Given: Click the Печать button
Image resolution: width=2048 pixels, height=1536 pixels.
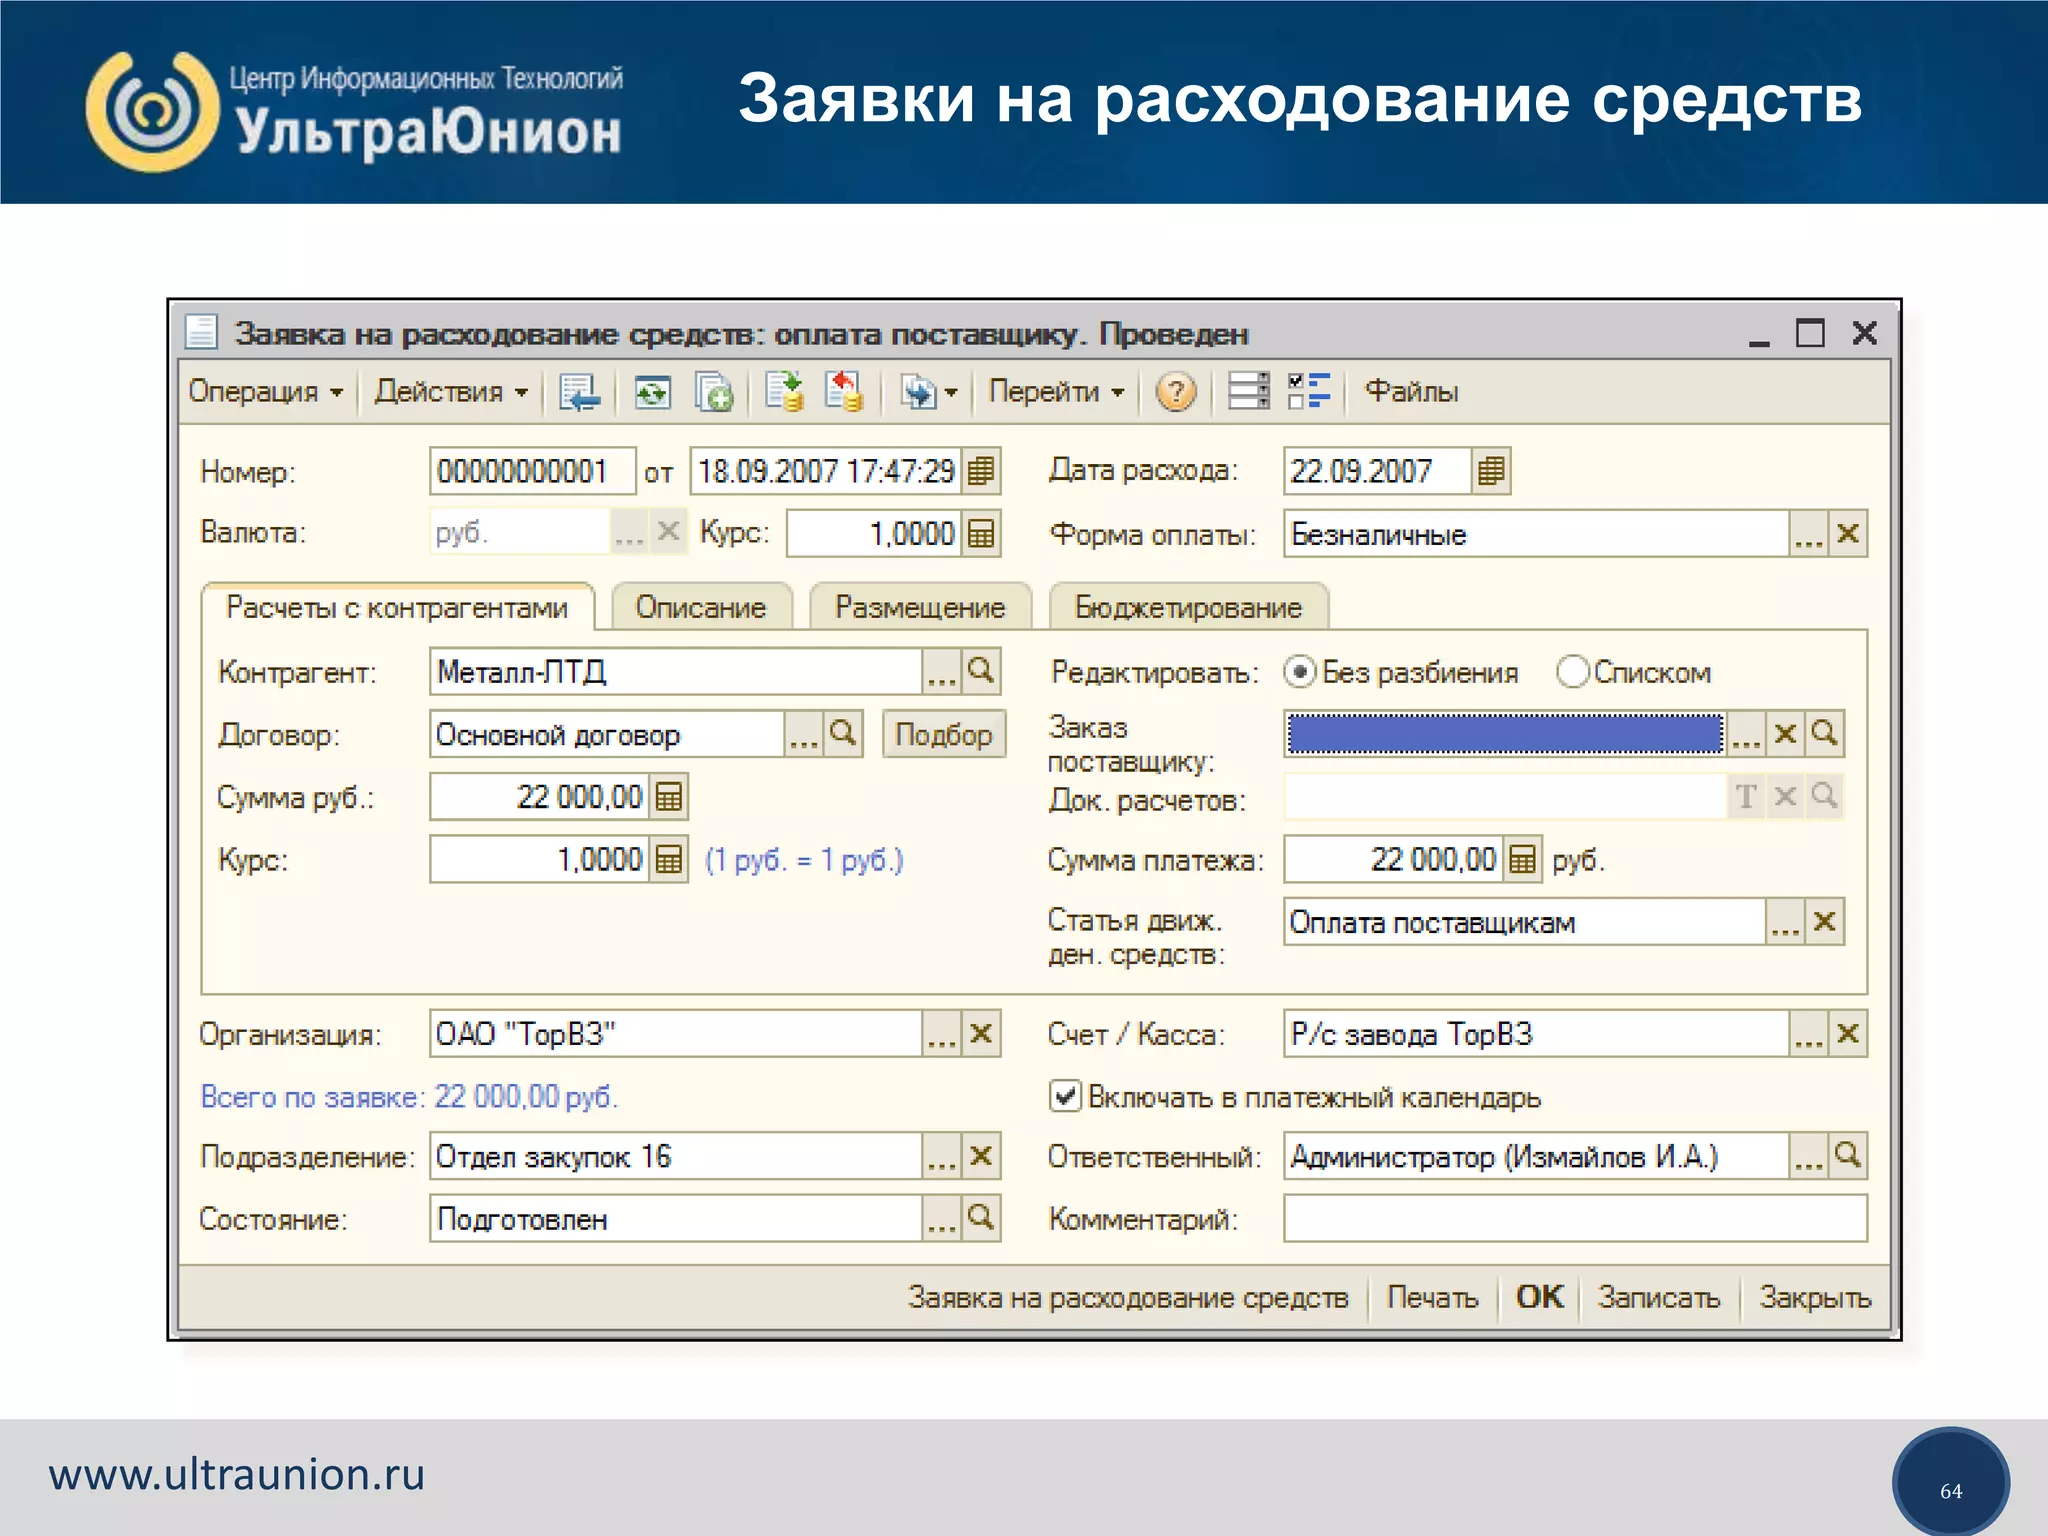Looking at the screenshot, I should point(1432,1297).
